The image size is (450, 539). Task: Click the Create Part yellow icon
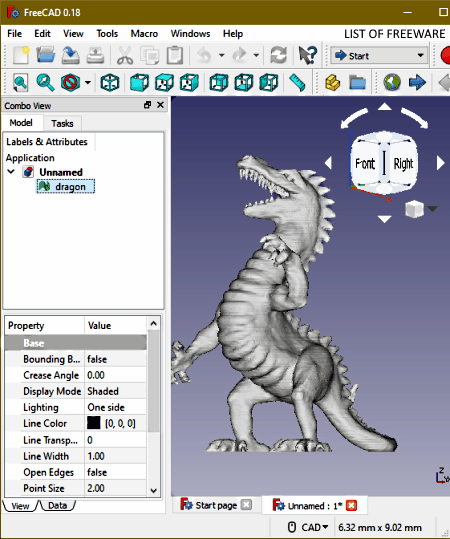tap(332, 83)
